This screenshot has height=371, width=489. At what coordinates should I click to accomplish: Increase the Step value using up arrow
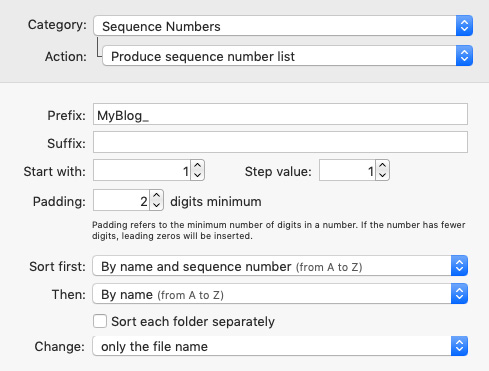383,165
